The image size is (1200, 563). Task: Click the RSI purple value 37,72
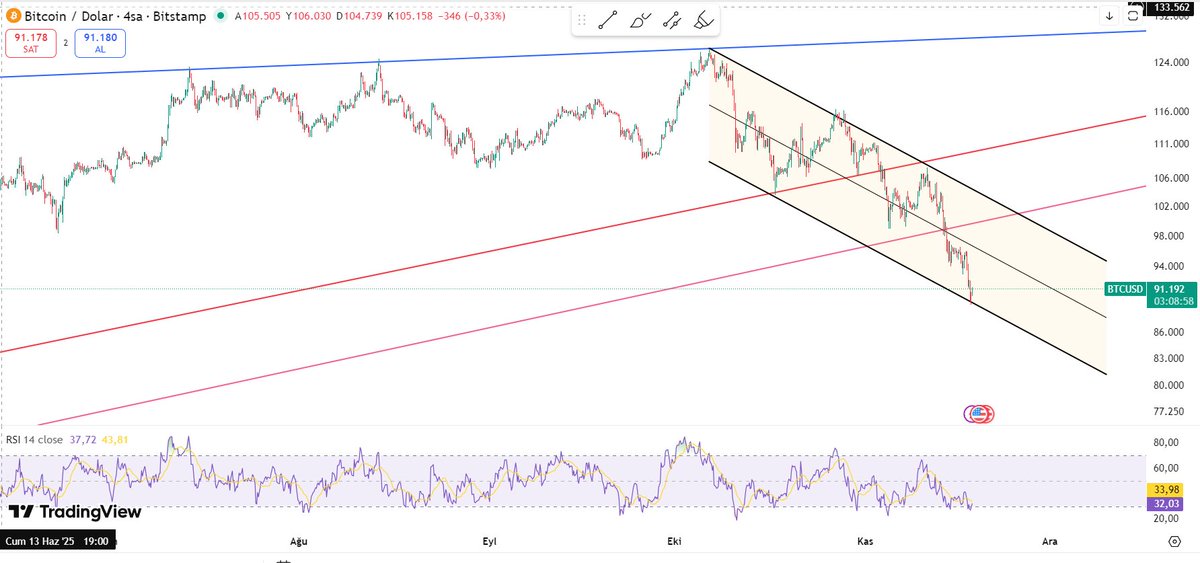click(x=83, y=439)
